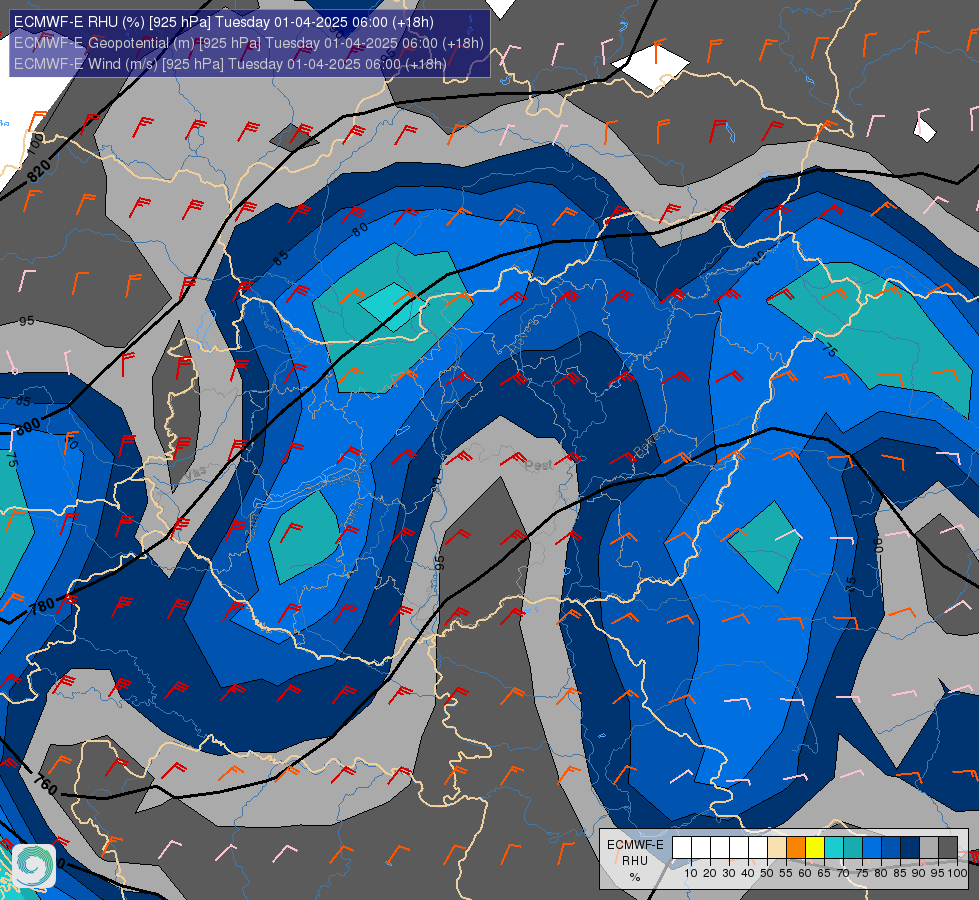Click the Pest map label
Screen dimensions: 979x900
coord(539,465)
